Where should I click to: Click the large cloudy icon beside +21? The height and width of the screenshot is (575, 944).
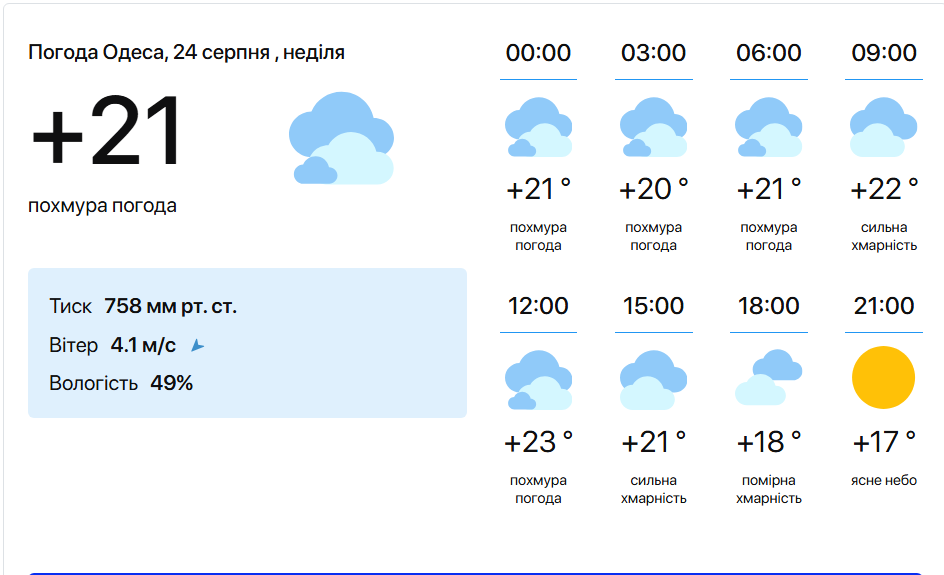click(341, 138)
